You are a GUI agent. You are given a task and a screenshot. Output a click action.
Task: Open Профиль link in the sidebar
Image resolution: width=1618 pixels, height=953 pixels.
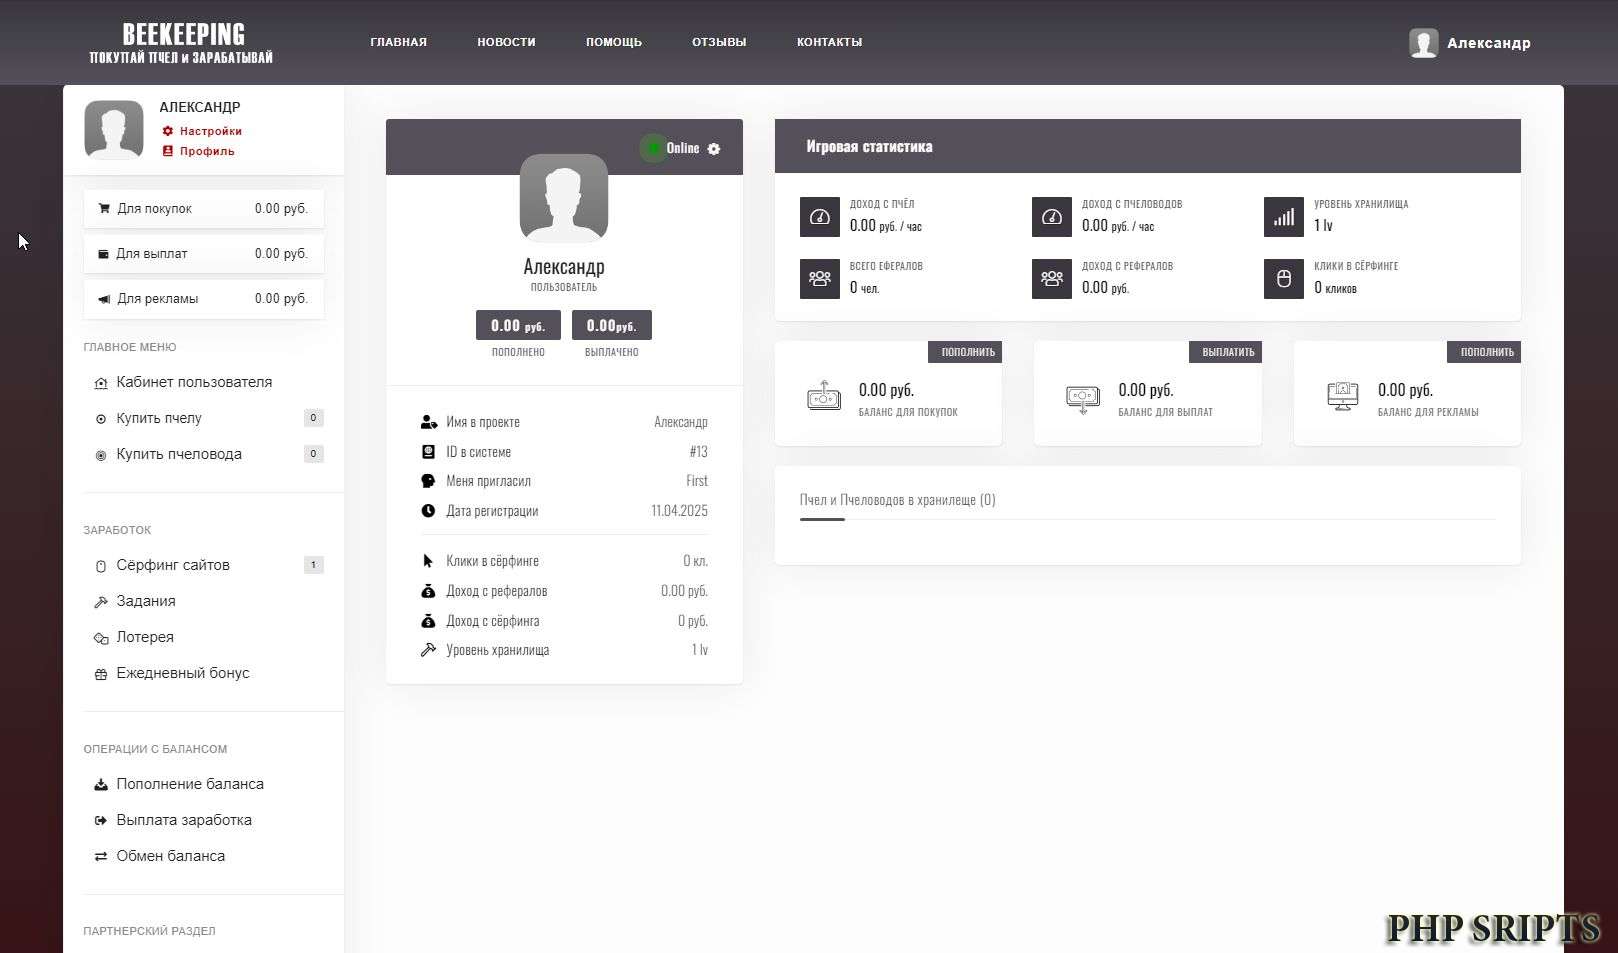pyautogui.click(x=206, y=151)
